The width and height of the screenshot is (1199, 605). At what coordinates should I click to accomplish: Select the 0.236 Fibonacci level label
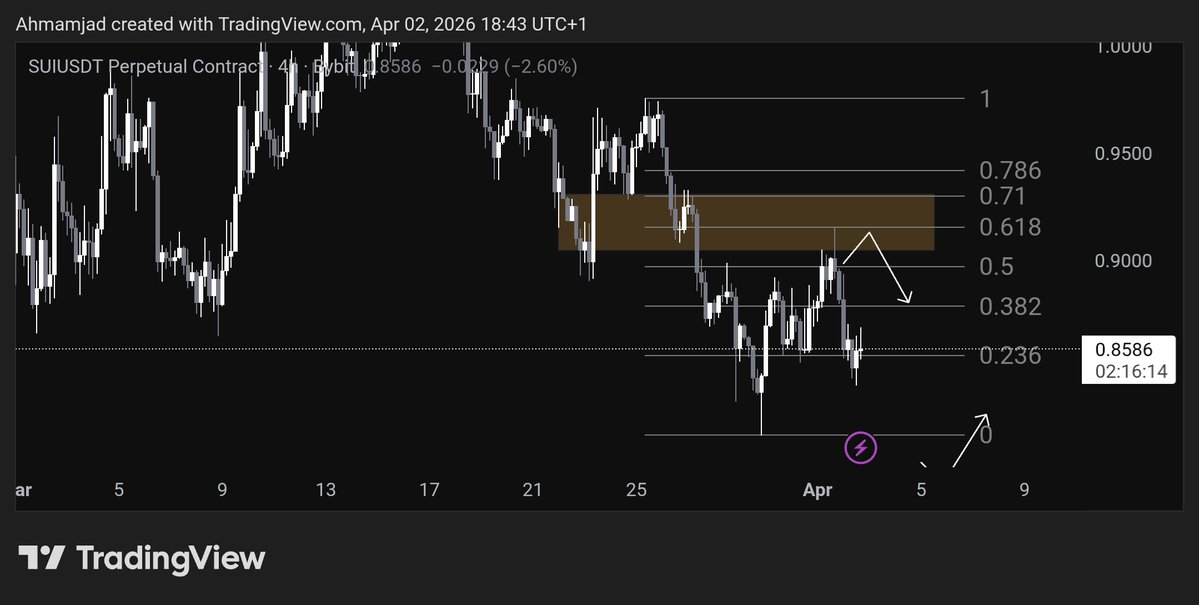(1009, 355)
